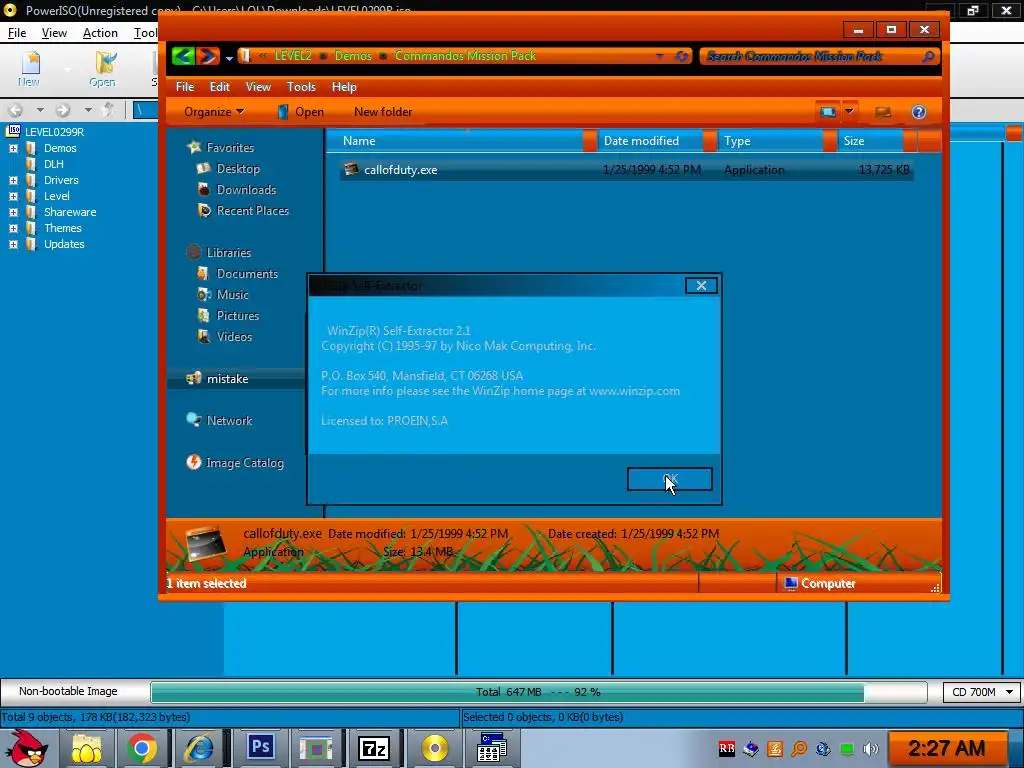Open recent locations dropdown beside navigation arrows
This screenshot has width=1024, height=768.
229,58
